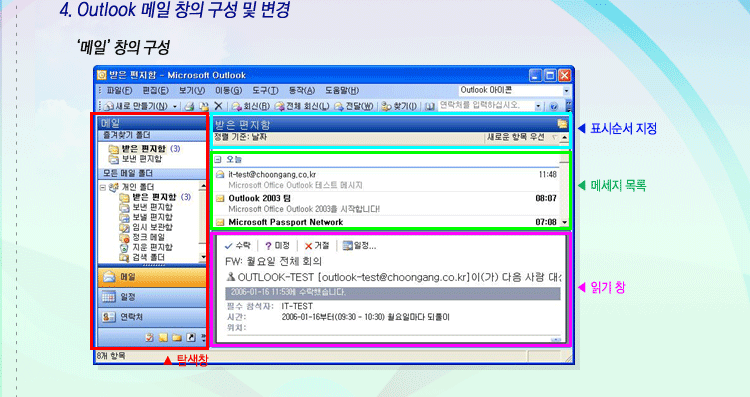Click the 거절 decline button
Image resolution: width=750 pixels, height=397 pixels.
click(x=317, y=246)
